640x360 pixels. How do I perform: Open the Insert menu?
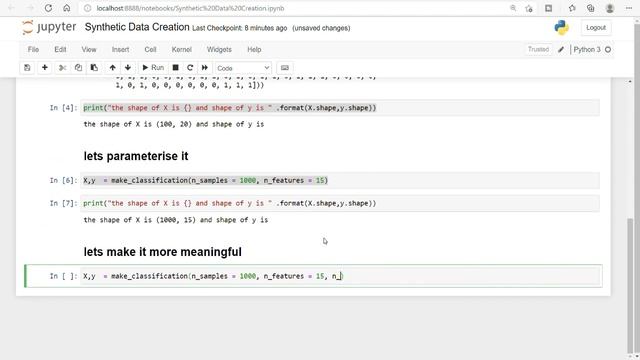[x=120, y=49]
